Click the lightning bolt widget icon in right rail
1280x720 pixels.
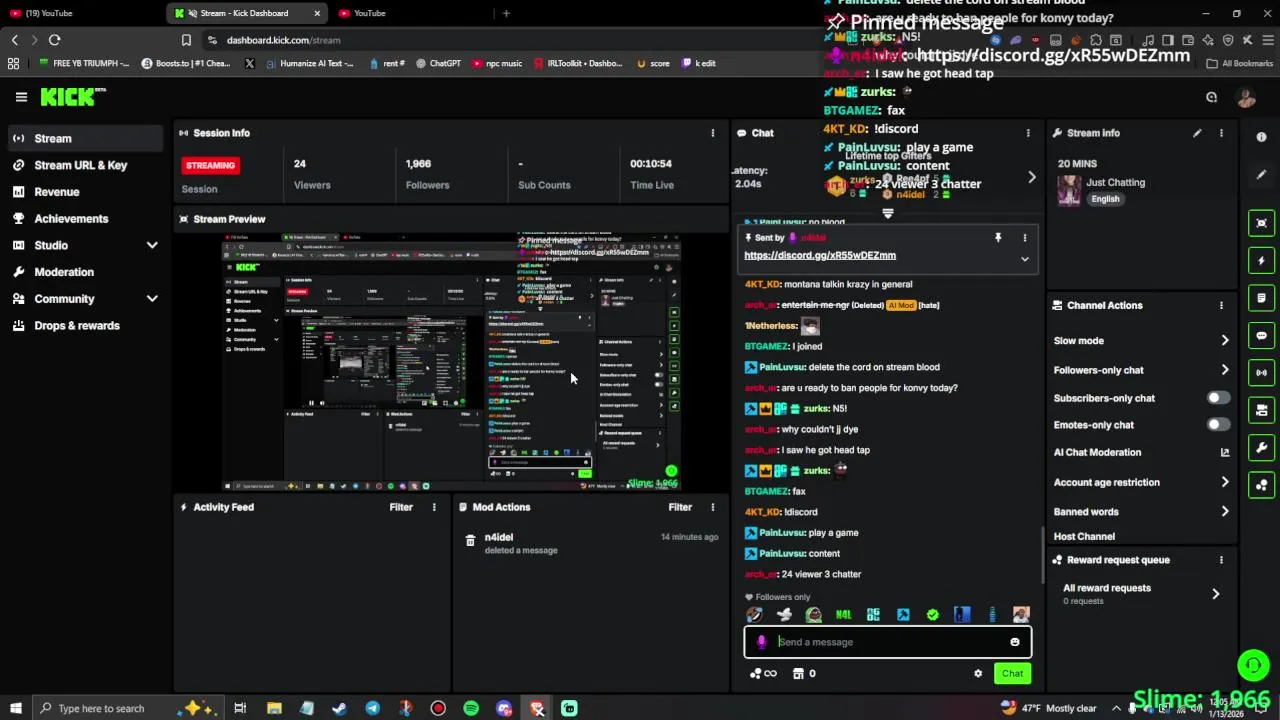coord(1262,260)
